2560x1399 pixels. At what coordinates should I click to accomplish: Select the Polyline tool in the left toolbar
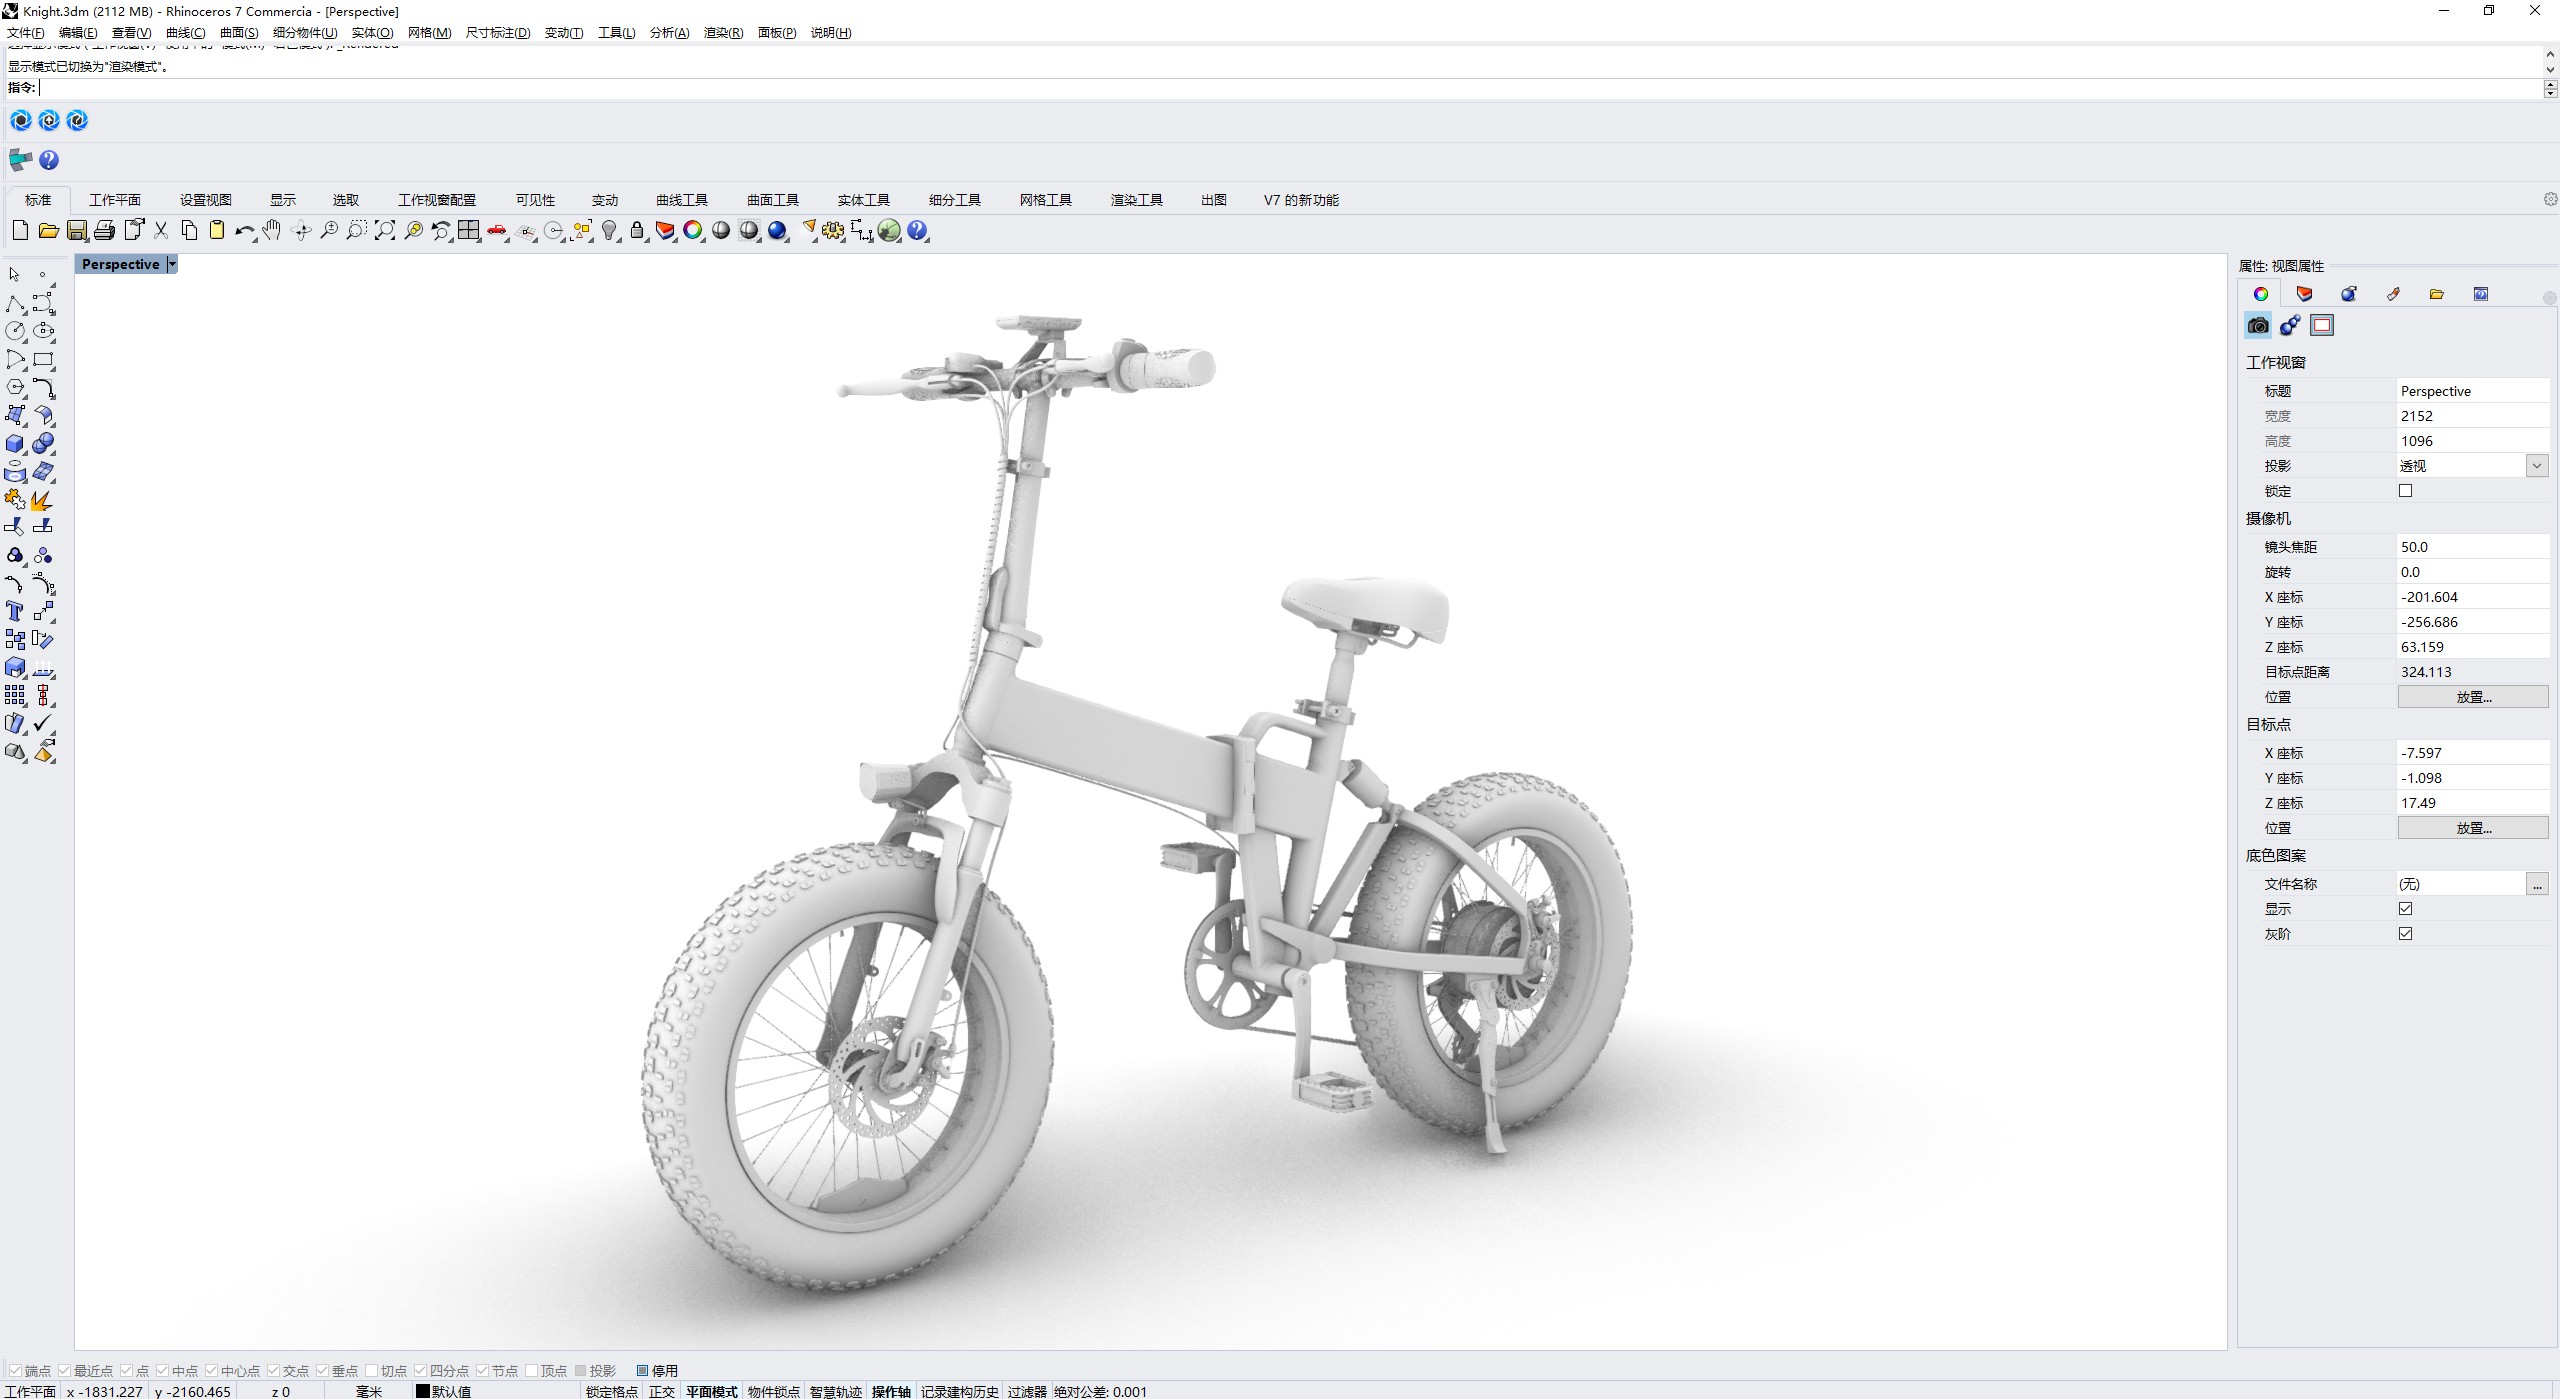(x=16, y=304)
